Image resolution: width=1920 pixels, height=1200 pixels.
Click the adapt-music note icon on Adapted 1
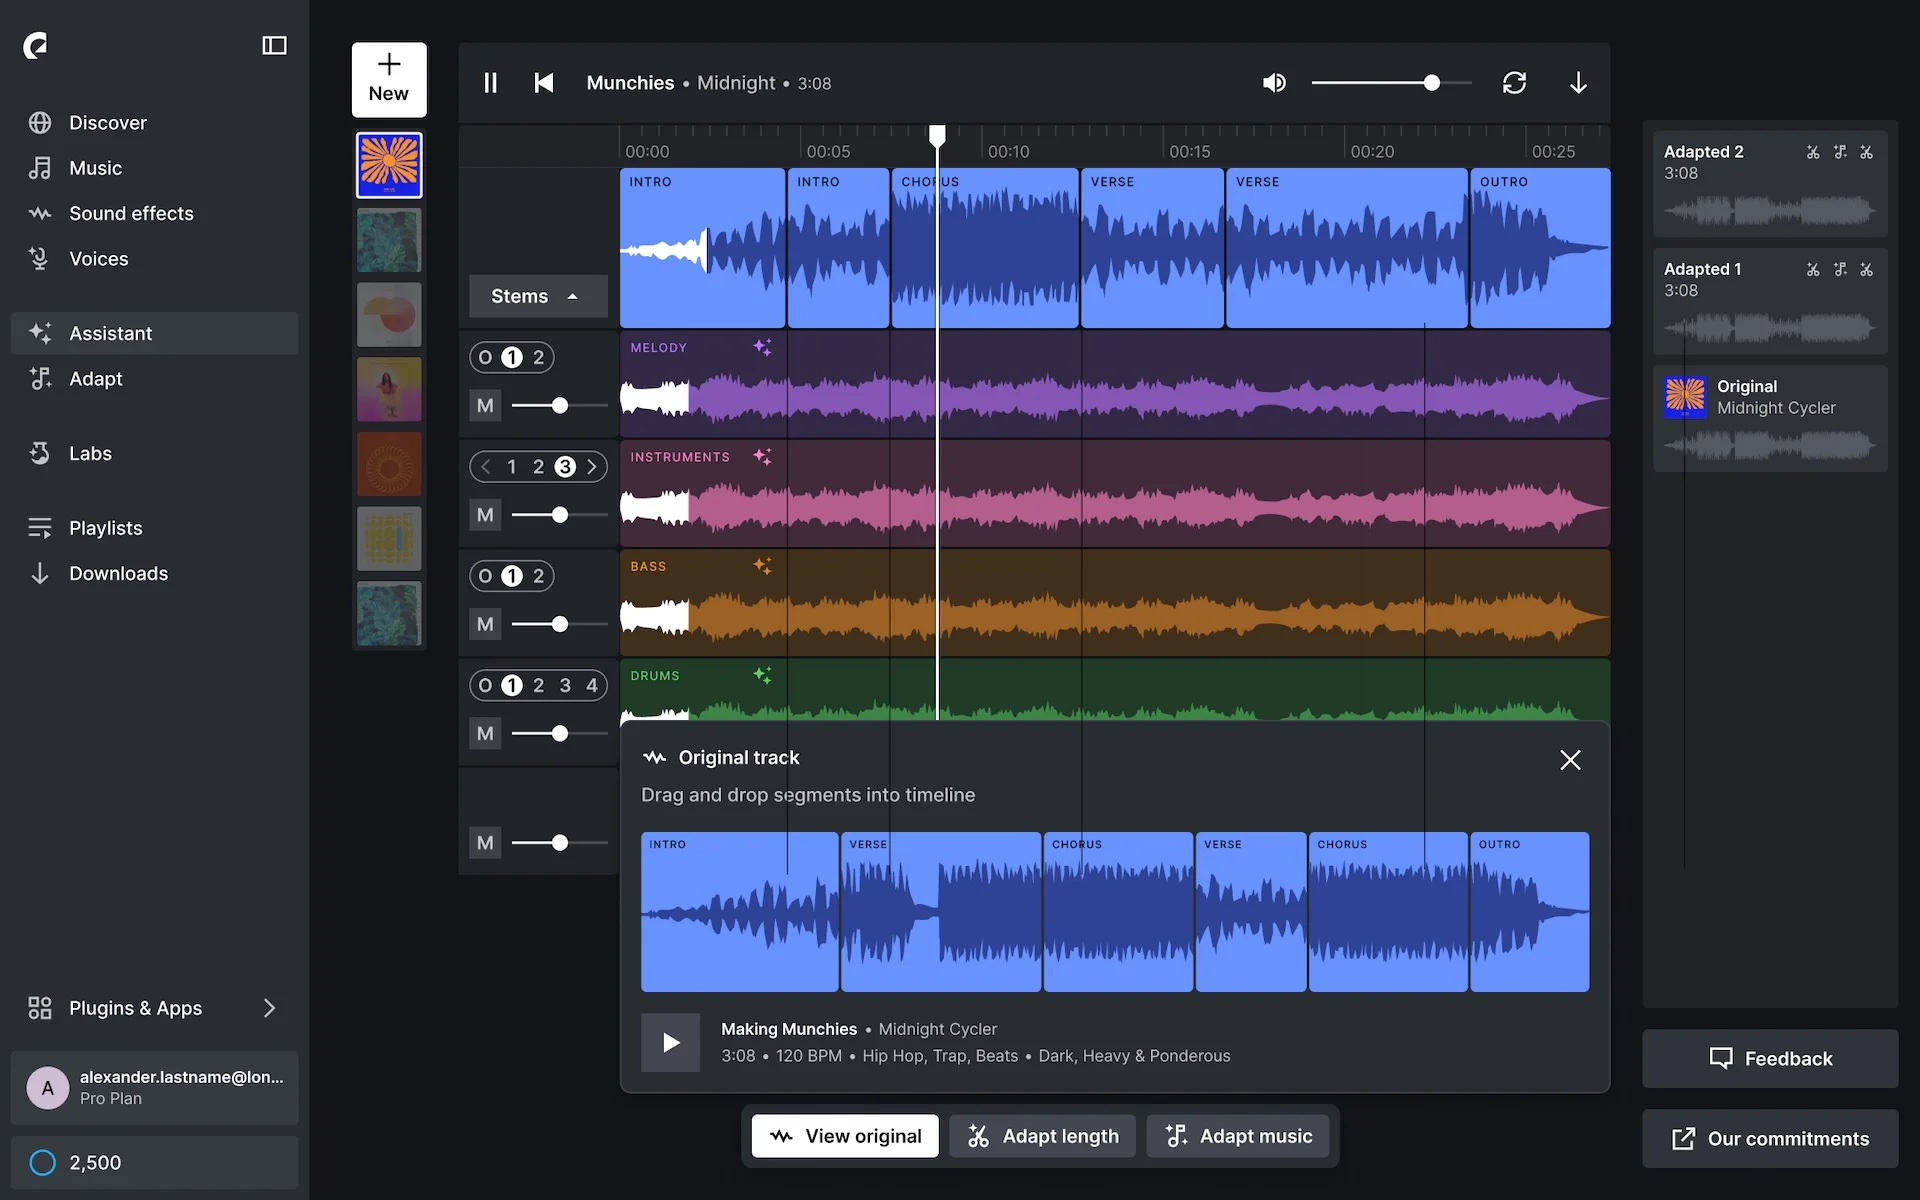(x=1840, y=270)
